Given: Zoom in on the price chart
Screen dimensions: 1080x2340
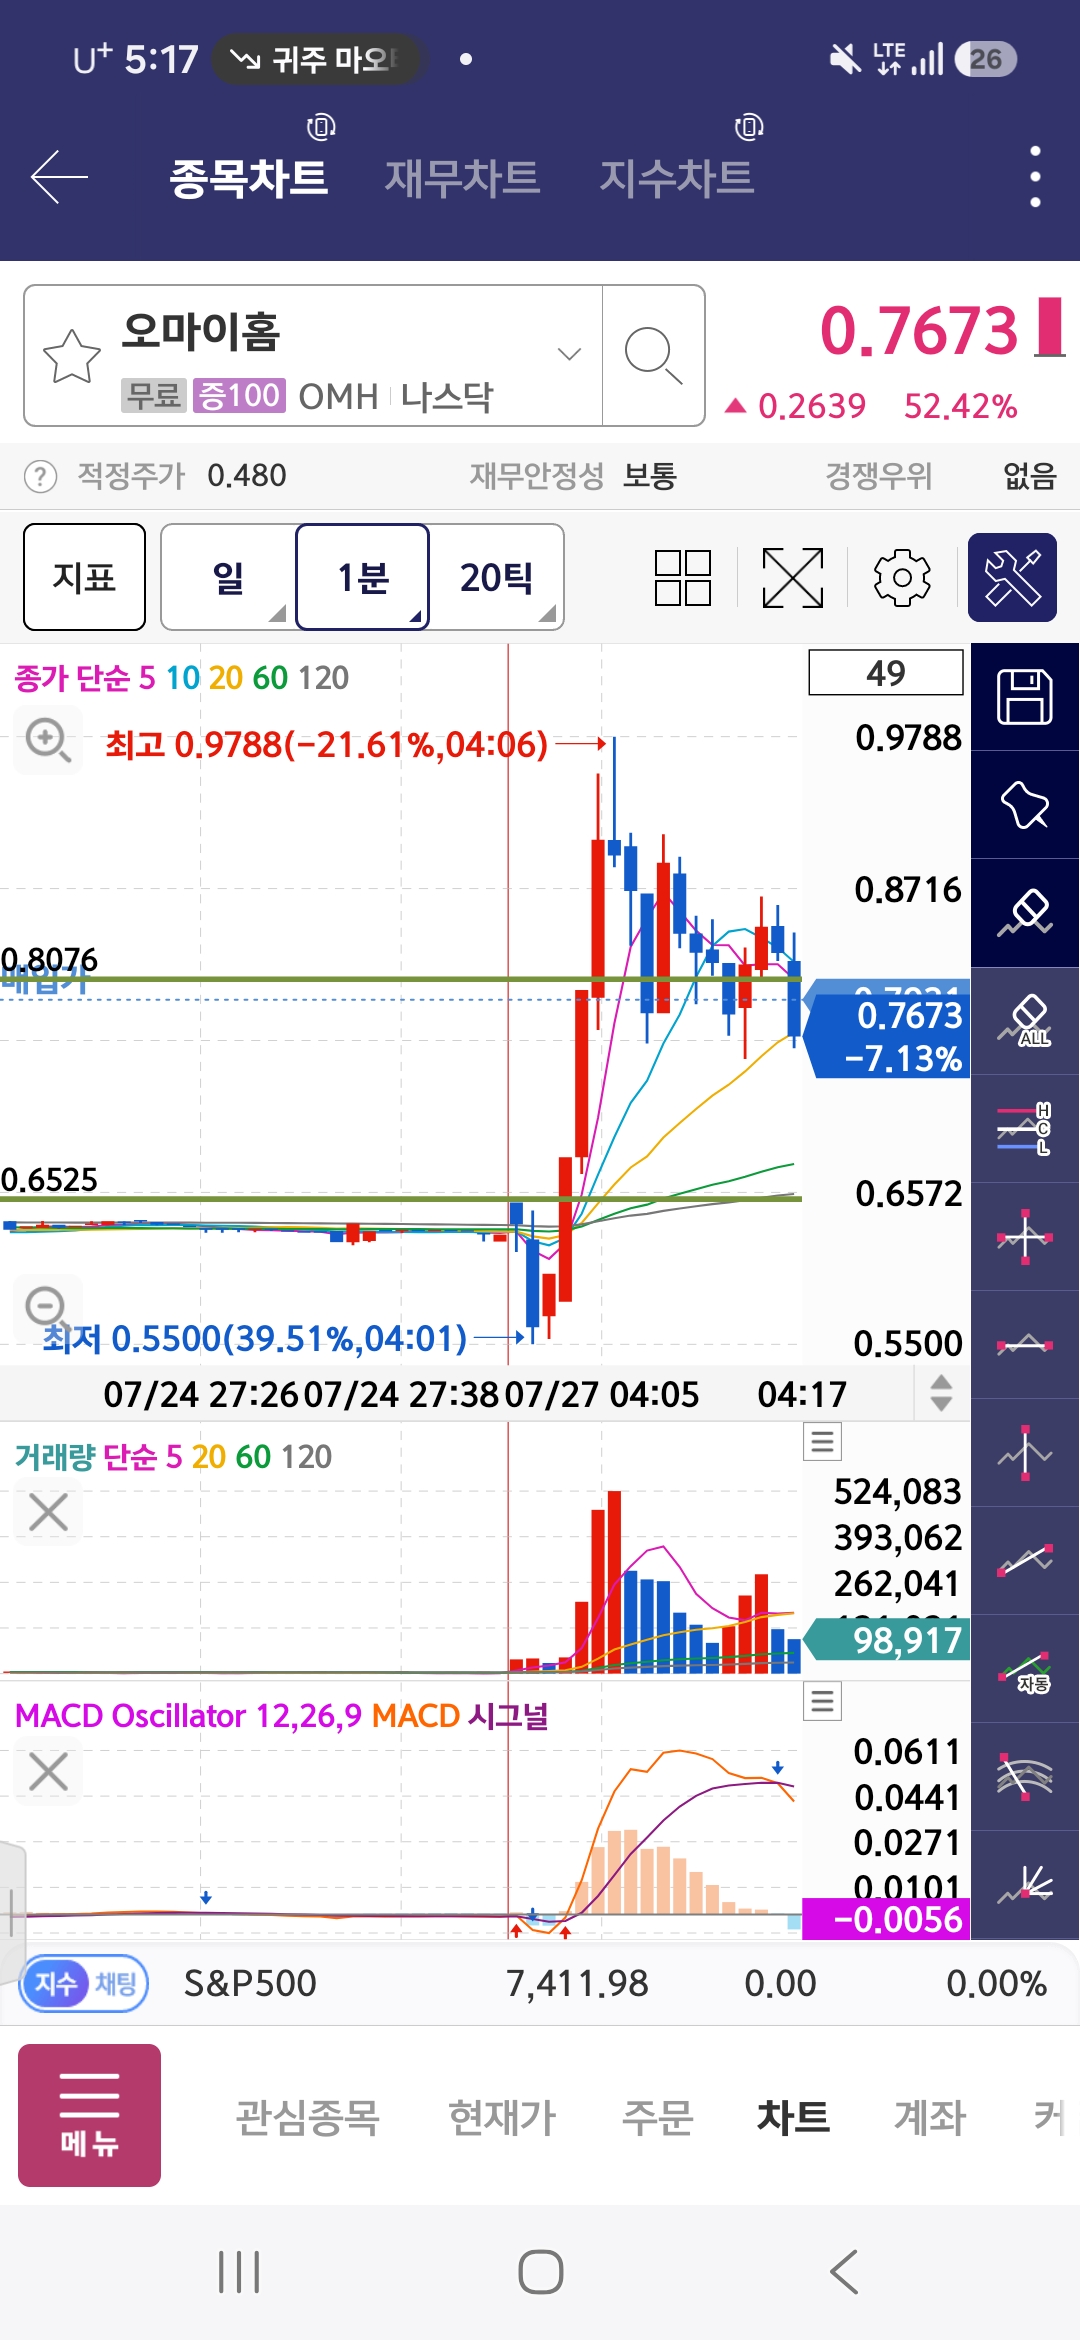Looking at the screenshot, I should click(48, 740).
